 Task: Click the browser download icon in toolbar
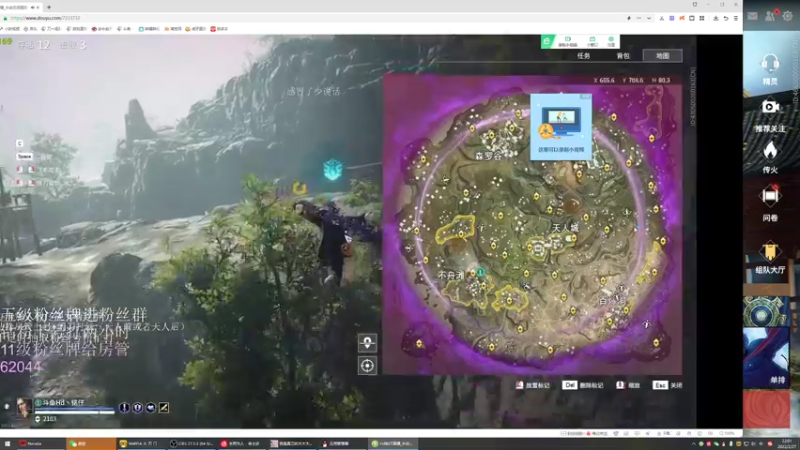coord(716,18)
